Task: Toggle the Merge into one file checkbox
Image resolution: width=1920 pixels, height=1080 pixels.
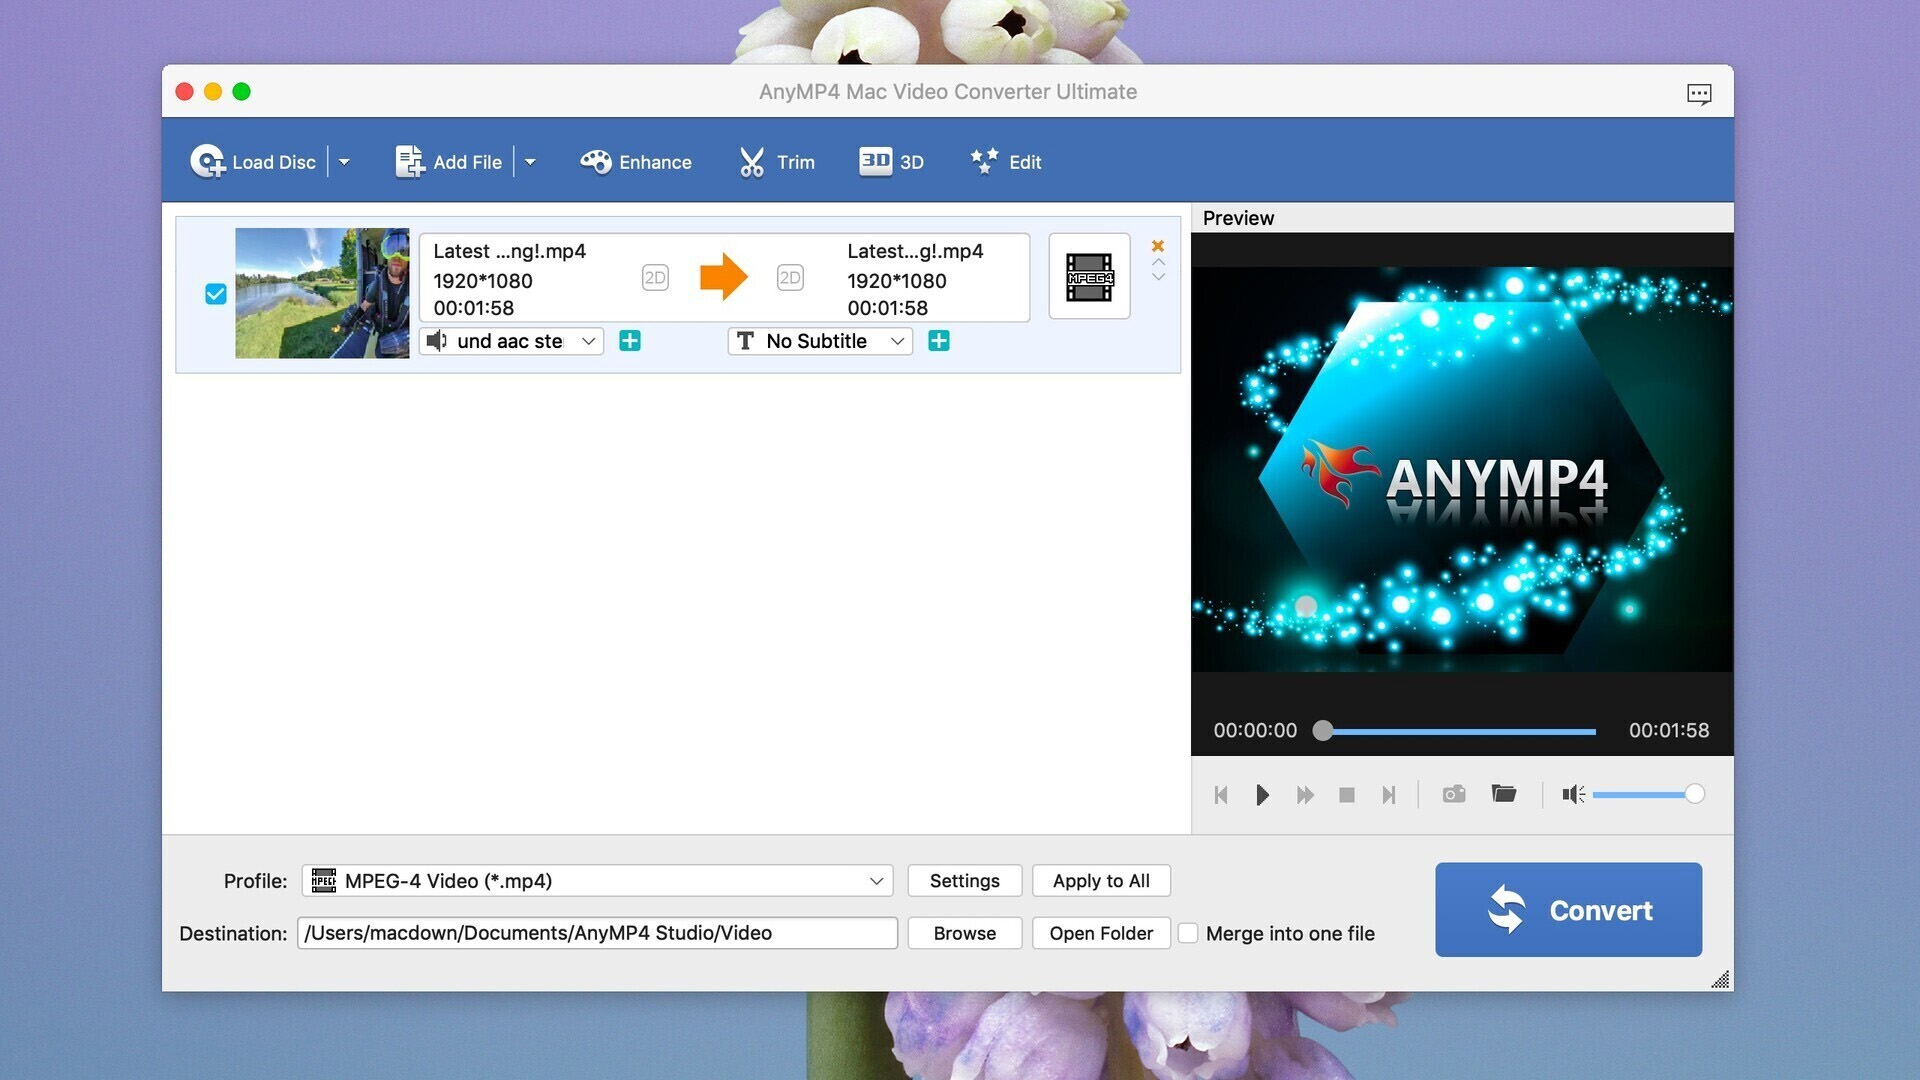Action: click(x=1187, y=932)
